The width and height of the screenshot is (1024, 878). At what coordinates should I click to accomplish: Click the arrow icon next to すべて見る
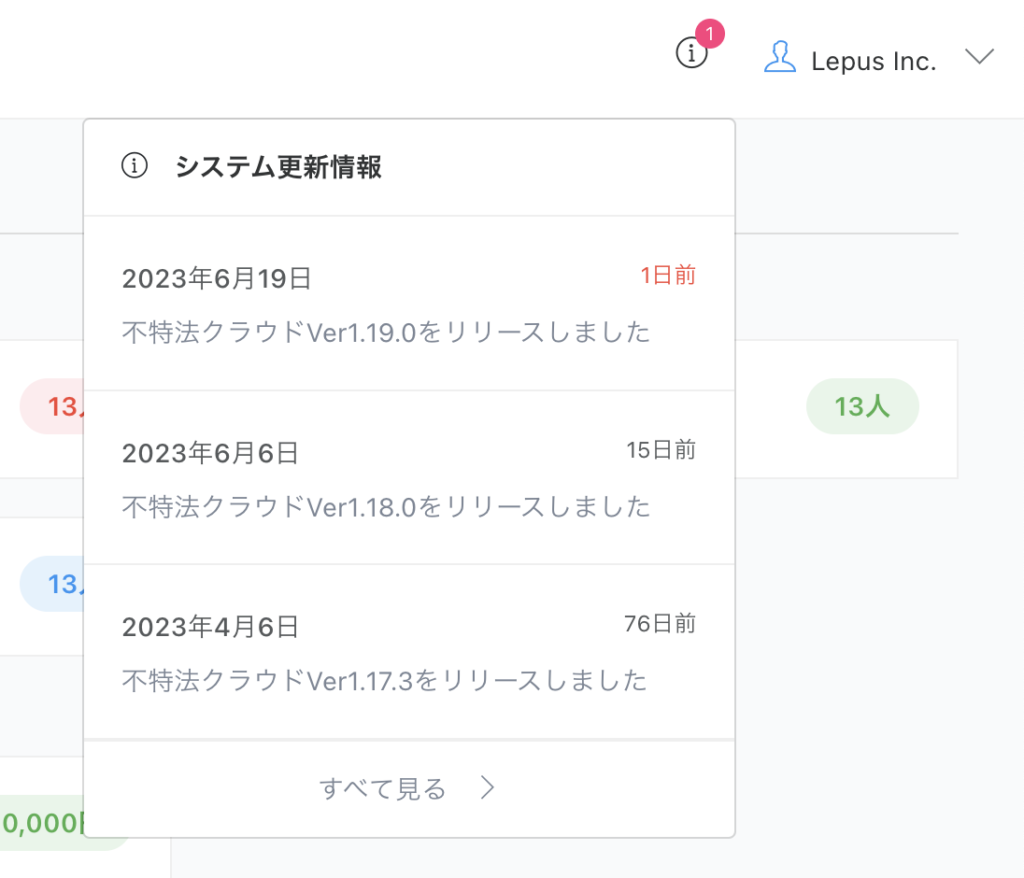488,788
